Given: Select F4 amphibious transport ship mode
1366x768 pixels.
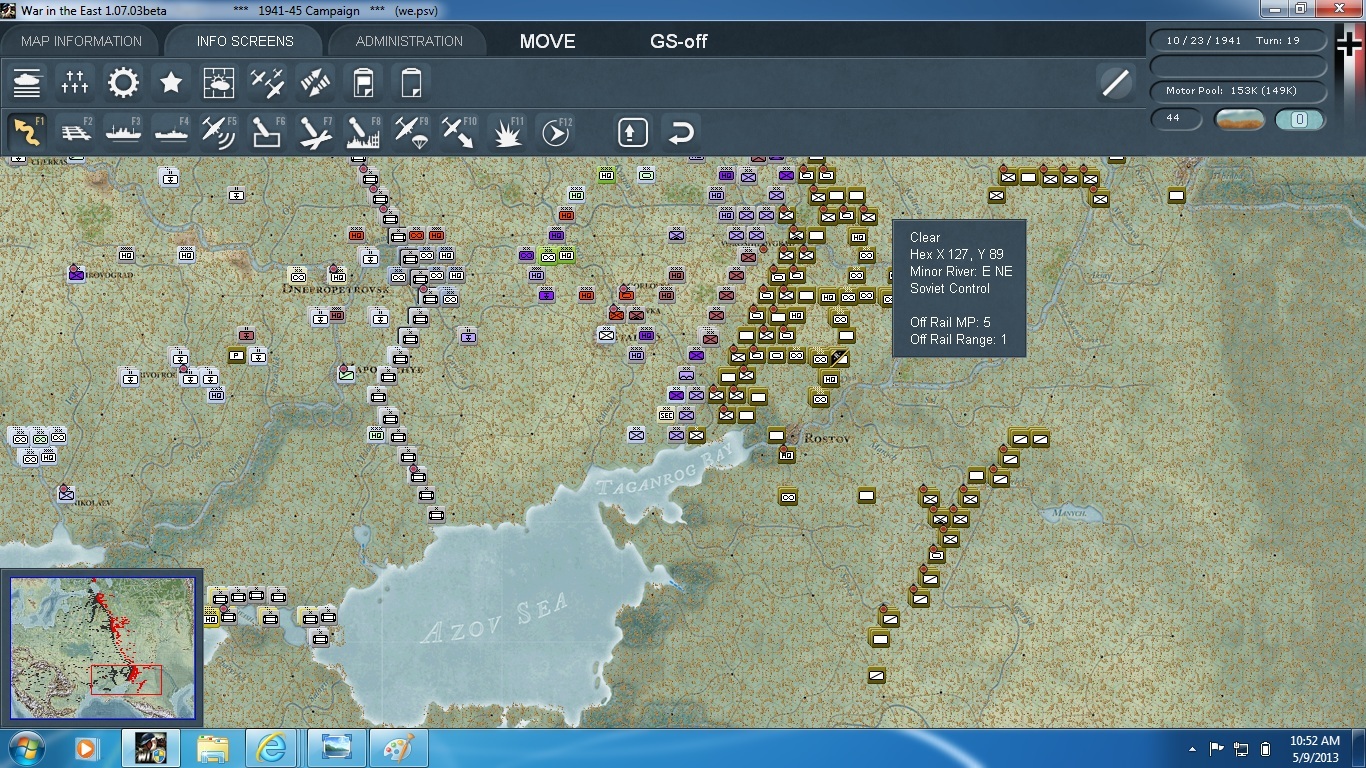Looking at the screenshot, I should (x=171, y=132).
